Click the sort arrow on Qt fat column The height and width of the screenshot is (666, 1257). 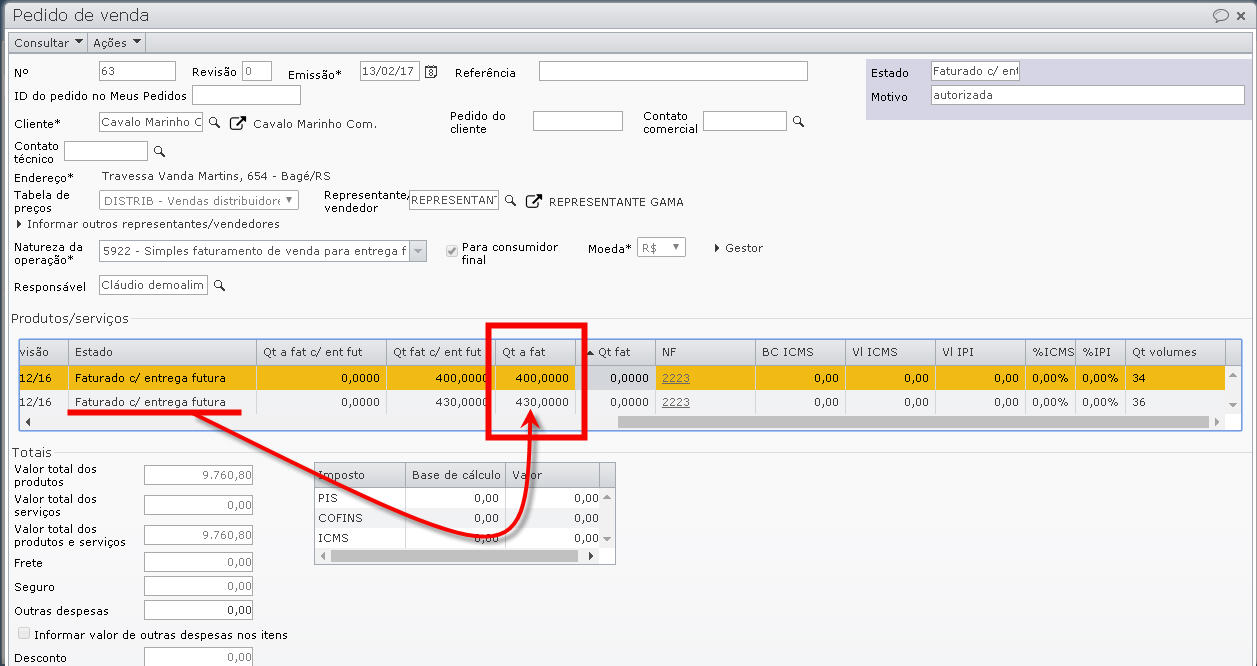[x=590, y=352]
